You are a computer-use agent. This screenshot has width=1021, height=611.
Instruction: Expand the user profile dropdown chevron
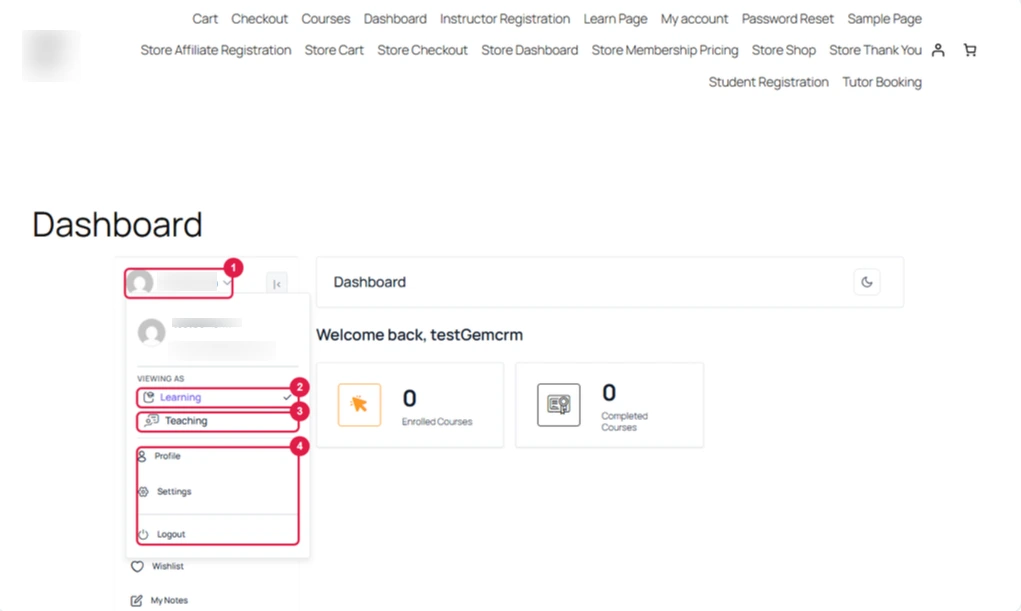point(227,283)
